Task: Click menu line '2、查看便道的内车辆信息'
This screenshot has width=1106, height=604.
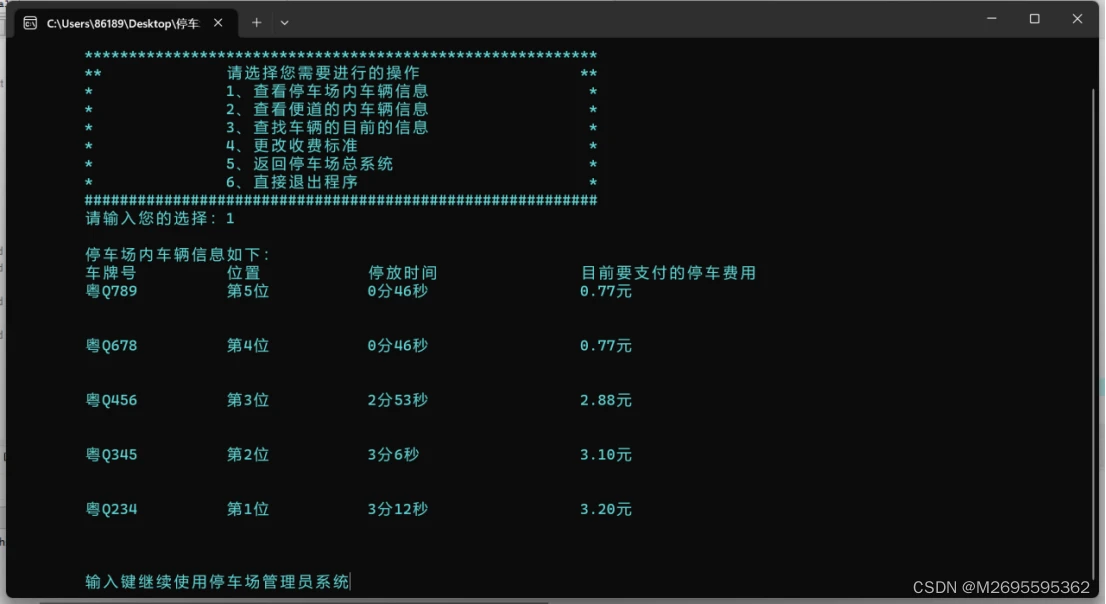Action: [327, 109]
